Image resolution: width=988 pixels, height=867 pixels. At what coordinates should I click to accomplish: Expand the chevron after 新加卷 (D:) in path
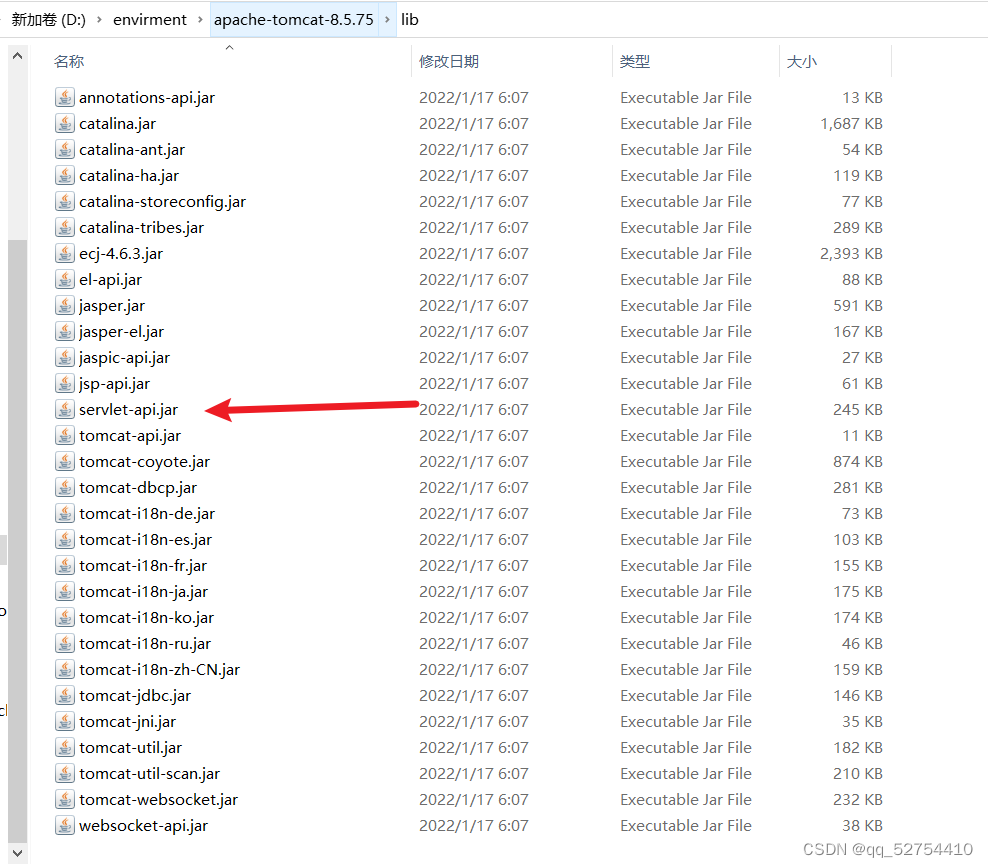[99, 20]
